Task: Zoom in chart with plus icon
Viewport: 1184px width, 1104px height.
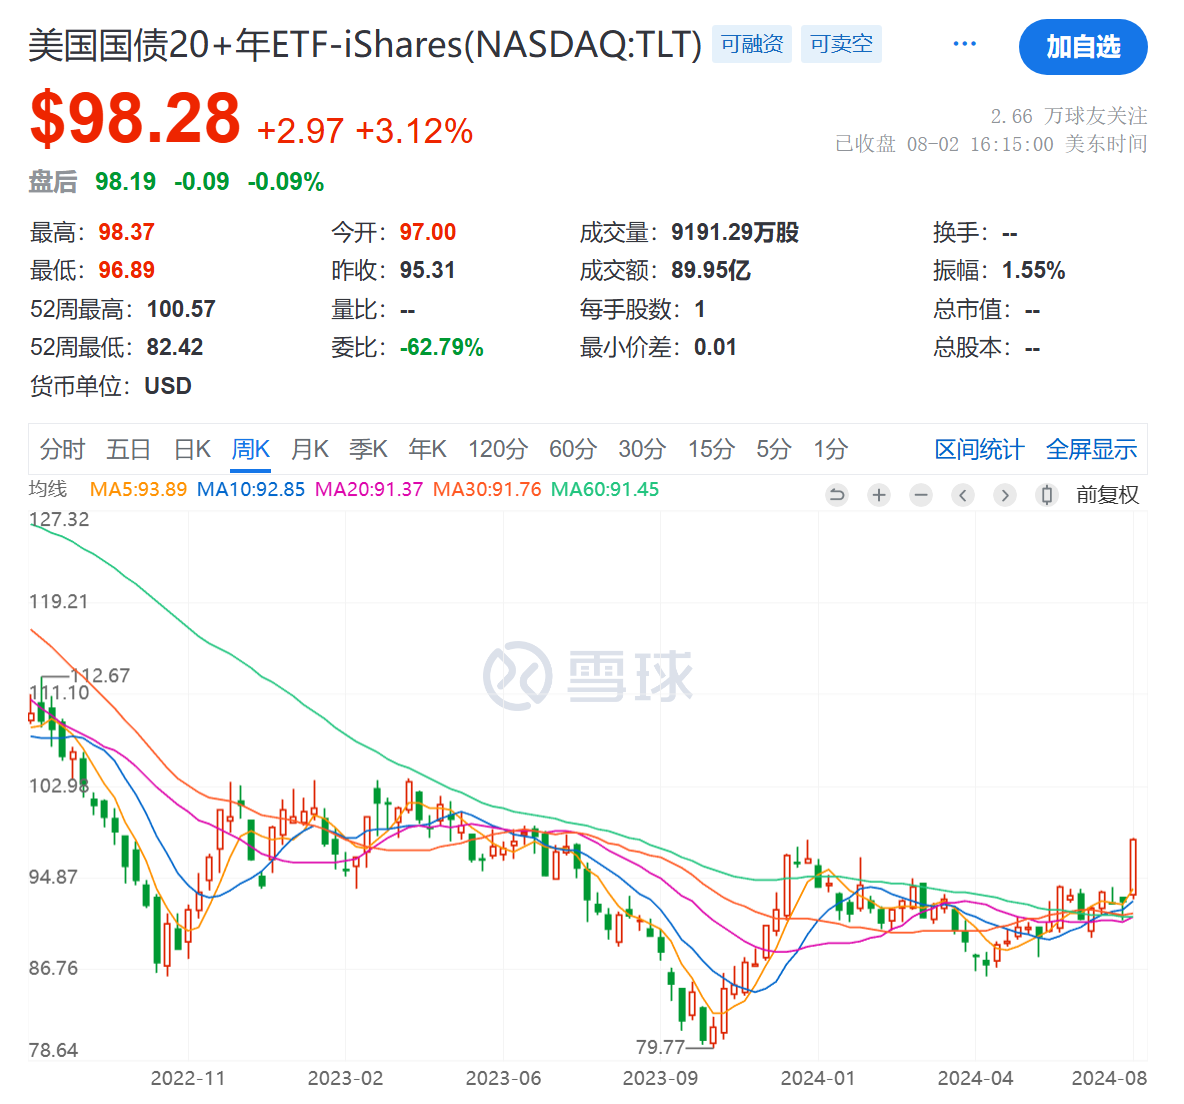Action: [x=879, y=495]
